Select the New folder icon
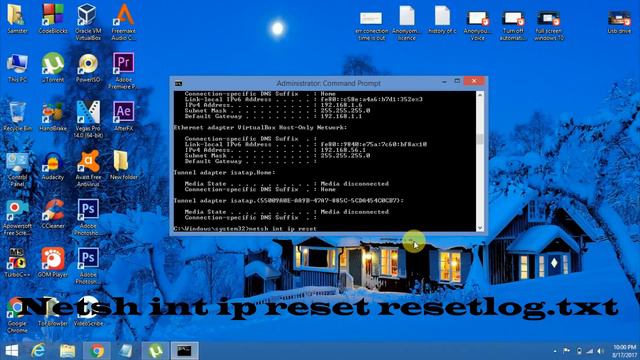 click(123, 166)
